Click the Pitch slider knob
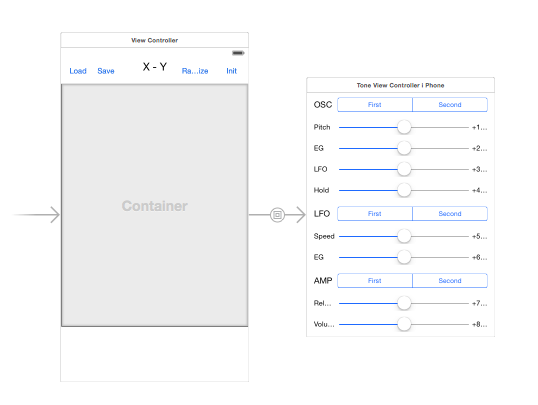Viewport: 538px width, 405px height. [404, 127]
